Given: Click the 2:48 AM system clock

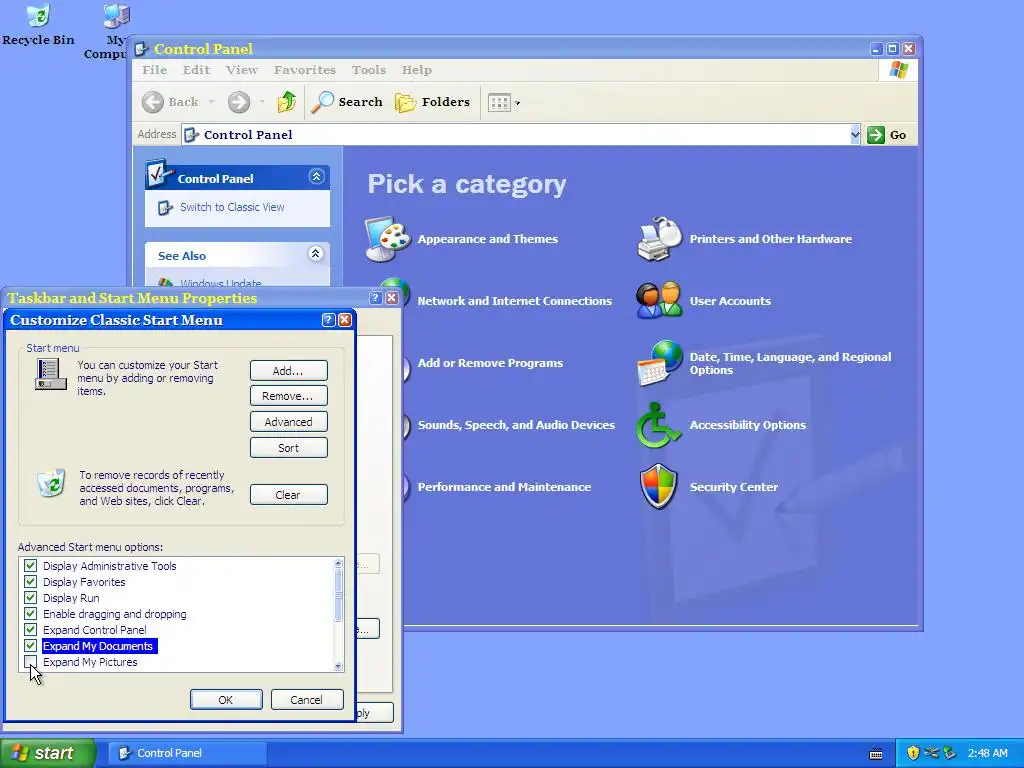Looking at the screenshot, I should [x=987, y=753].
